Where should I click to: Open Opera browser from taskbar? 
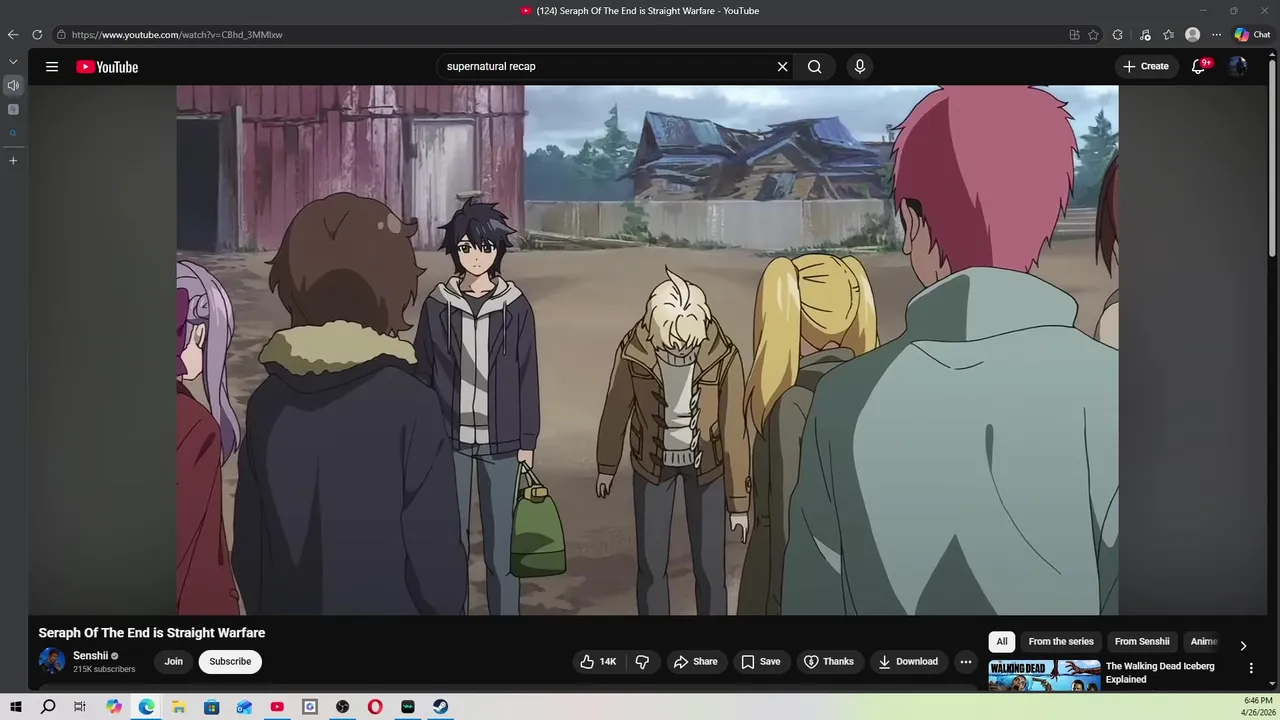[x=375, y=707]
